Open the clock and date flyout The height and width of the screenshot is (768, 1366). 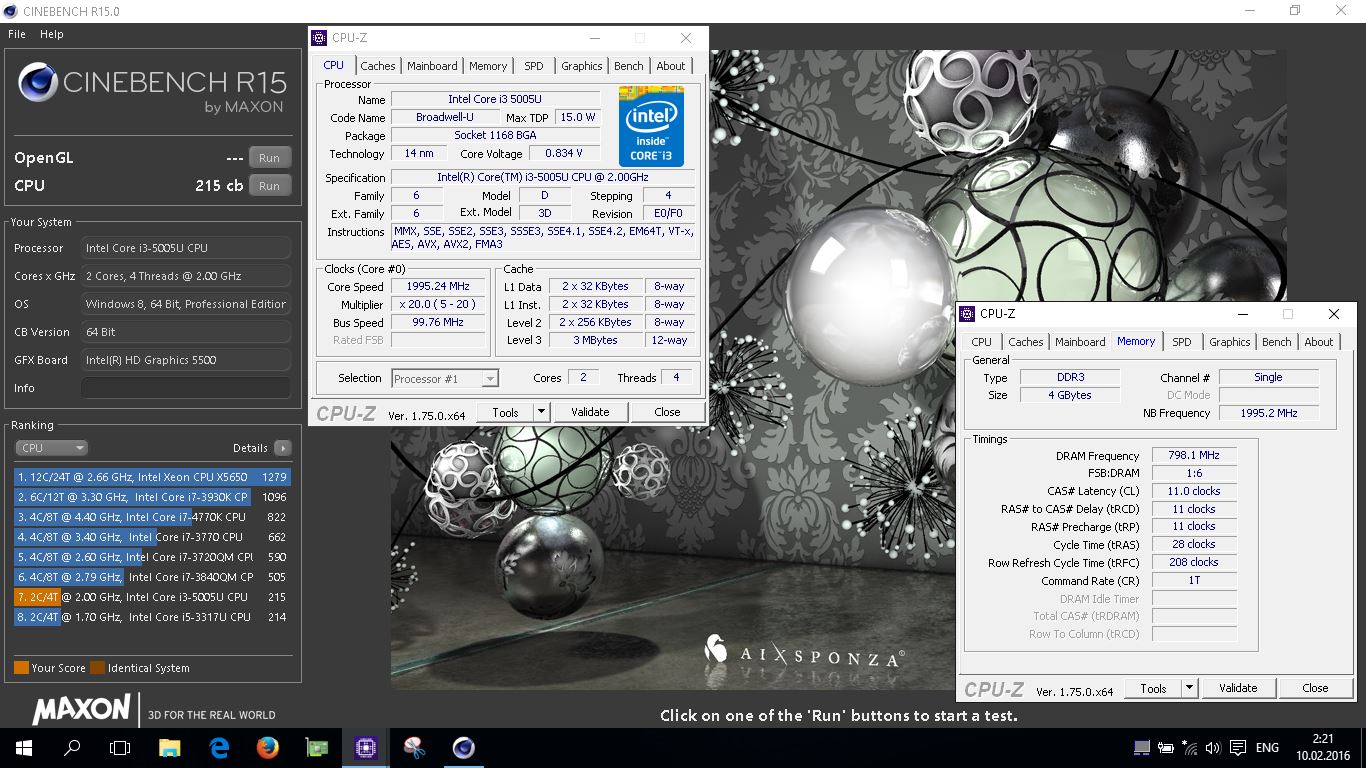1322,747
